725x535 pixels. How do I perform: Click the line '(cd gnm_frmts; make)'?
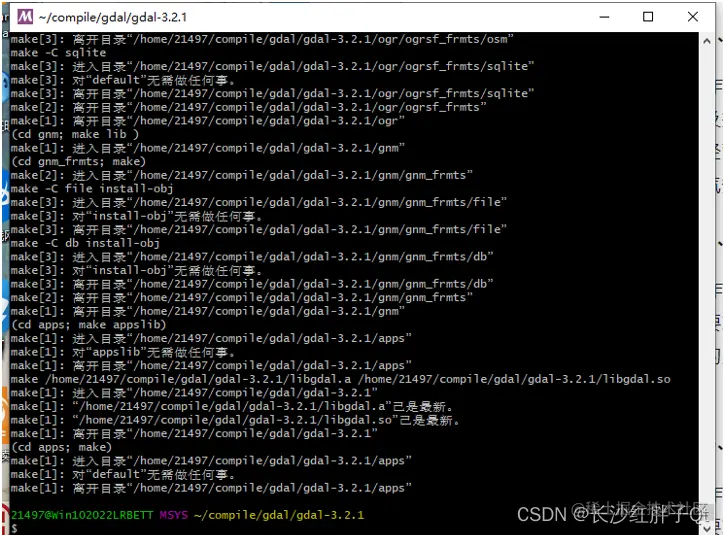coord(78,161)
